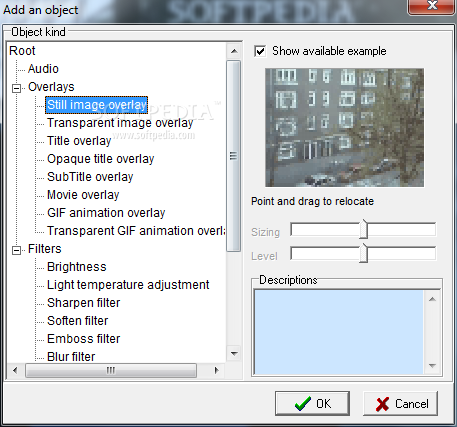Viewport: 457px width, 427px height.
Task: Click the Sizing slider thumb
Action: point(364,229)
